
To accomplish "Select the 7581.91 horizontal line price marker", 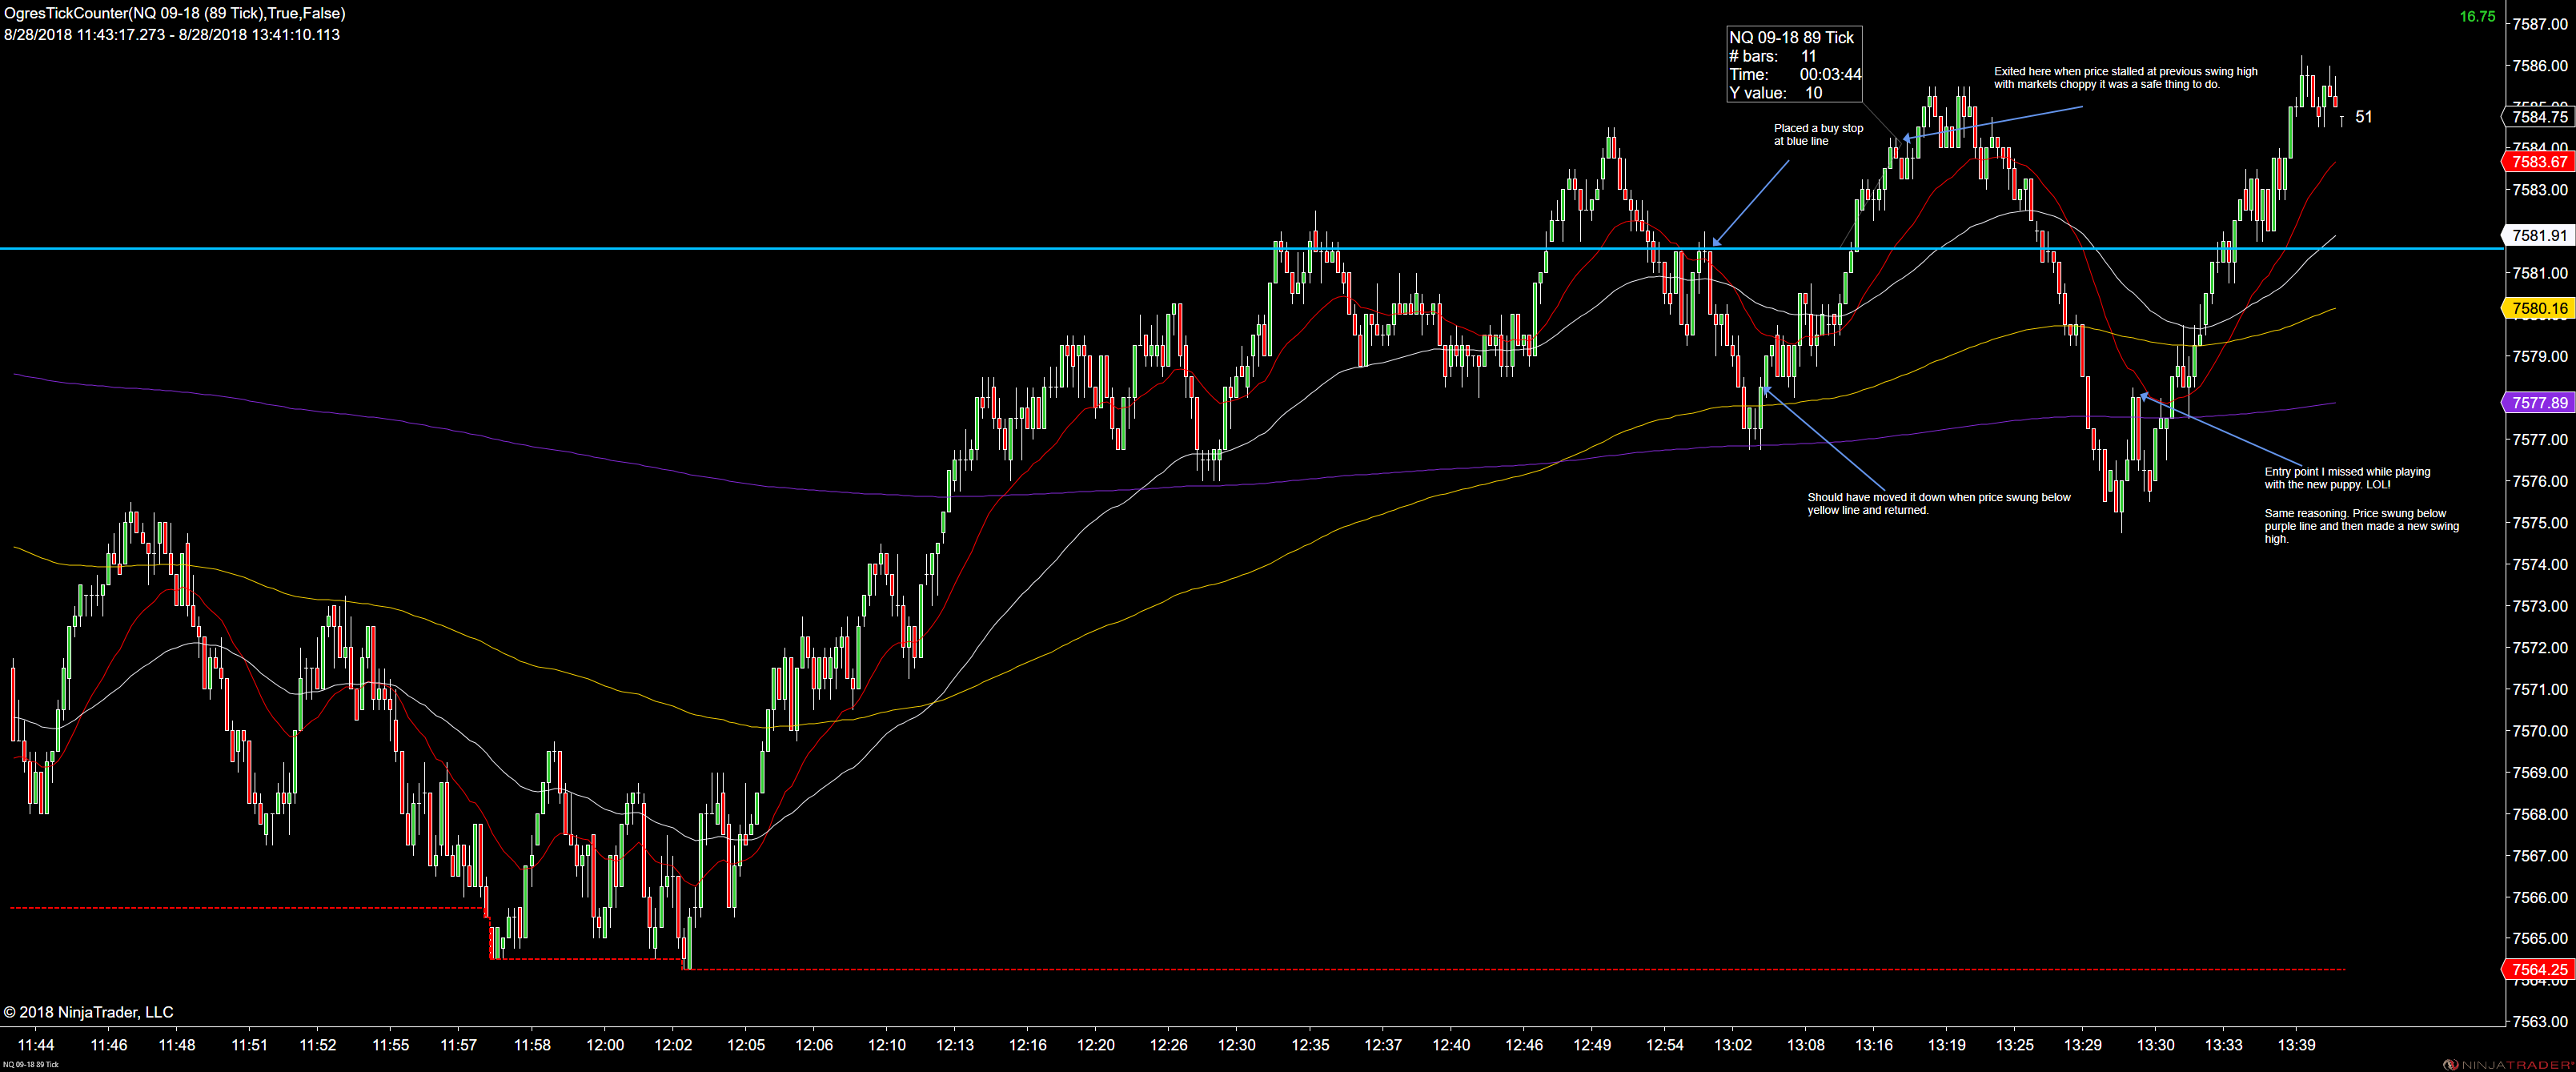I will [2538, 236].
